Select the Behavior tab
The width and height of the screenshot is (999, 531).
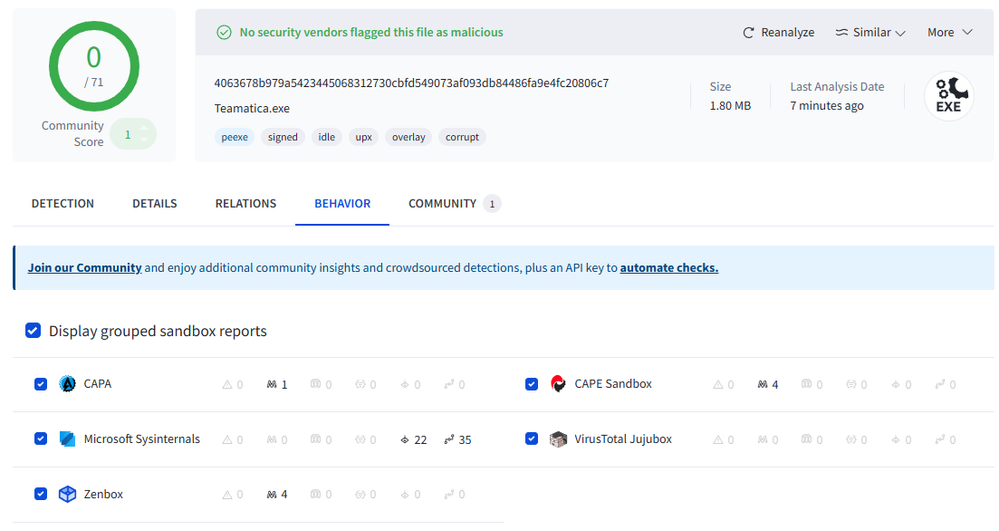point(342,203)
